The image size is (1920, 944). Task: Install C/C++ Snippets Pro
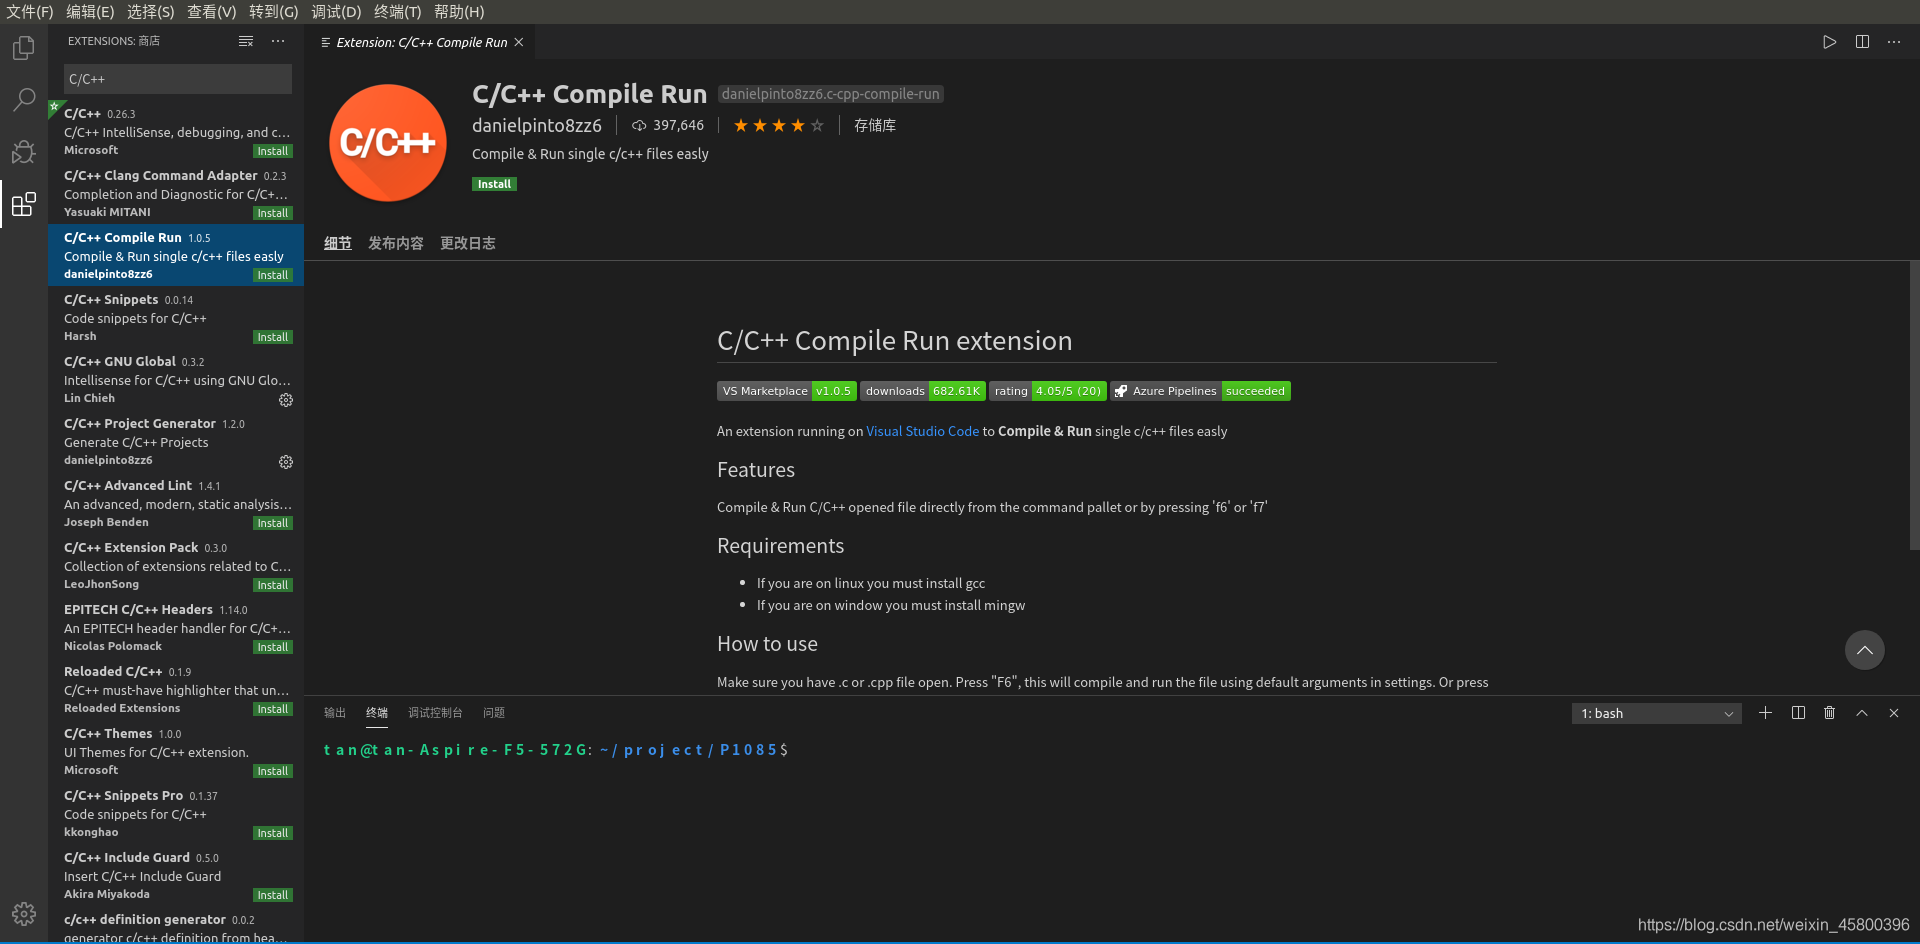pyautogui.click(x=272, y=833)
